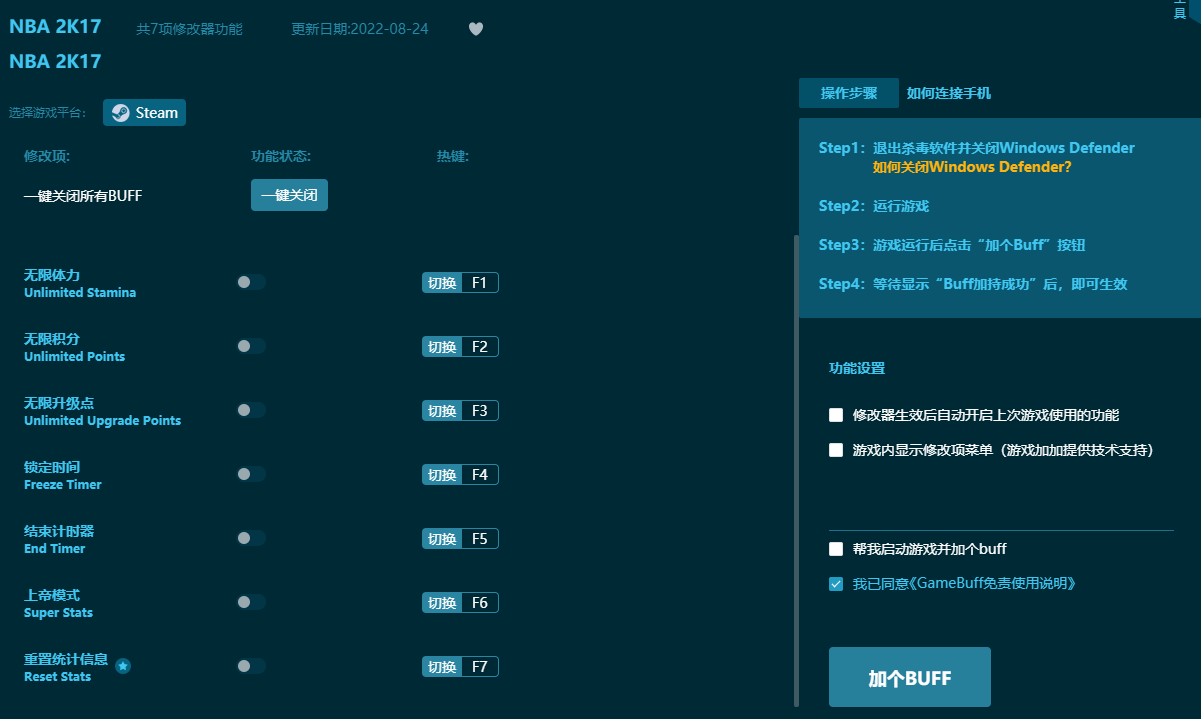Click the heart favorite icon
This screenshot has height=719, width=1201.
476,29
